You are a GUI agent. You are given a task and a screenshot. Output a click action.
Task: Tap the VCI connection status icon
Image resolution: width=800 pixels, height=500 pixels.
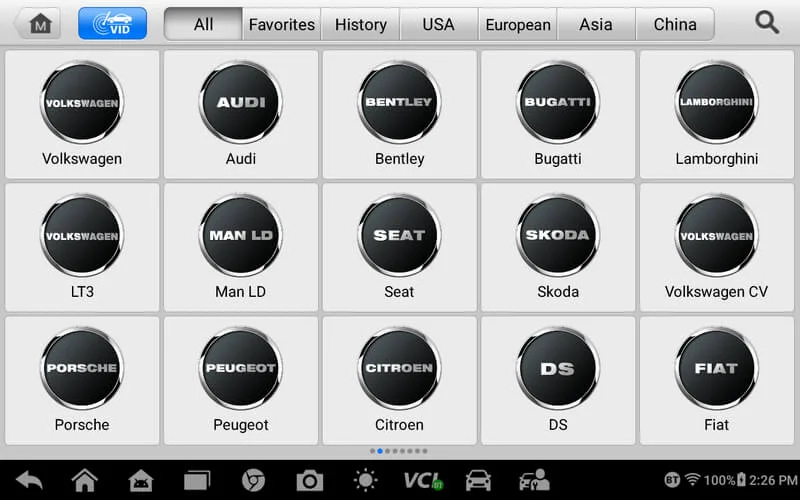click(423, 481)
